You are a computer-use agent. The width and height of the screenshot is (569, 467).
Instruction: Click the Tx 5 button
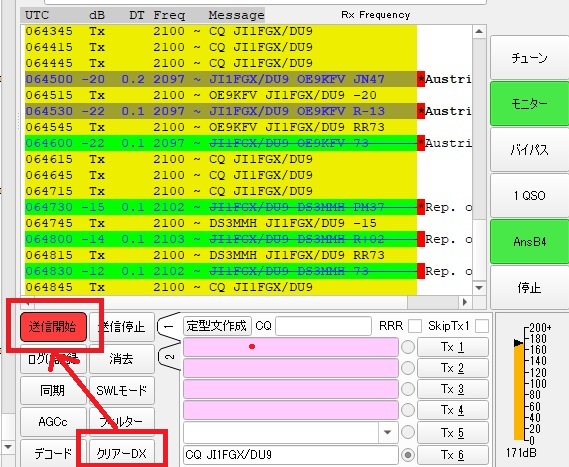pyautogui.click(x=453, y=432)
